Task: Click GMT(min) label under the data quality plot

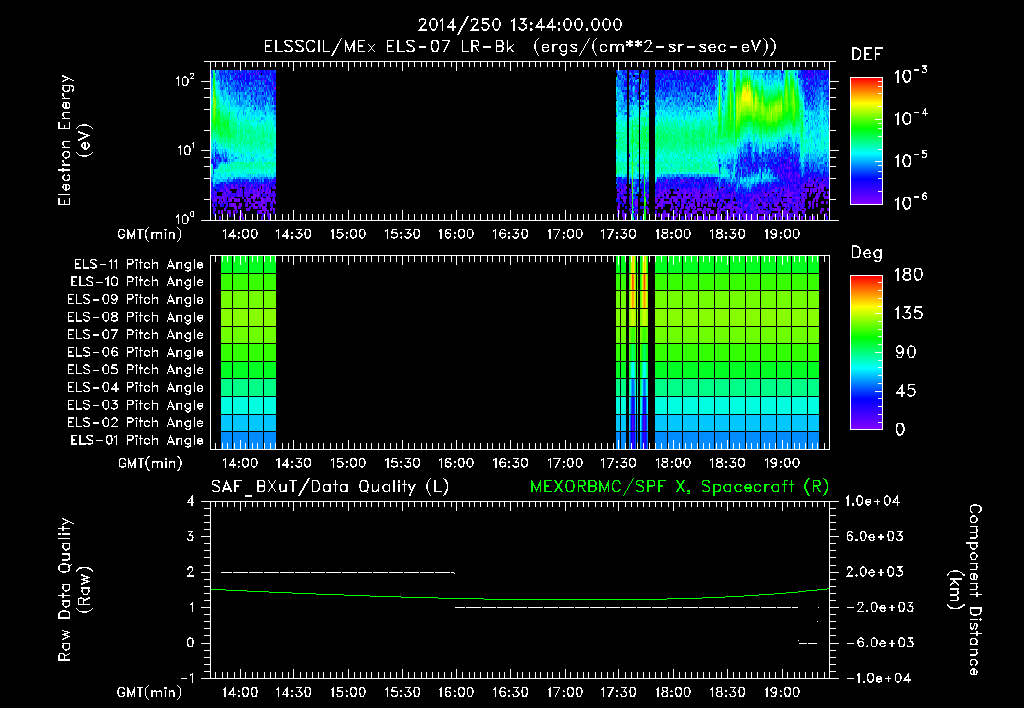Action: tap(150, 692)
